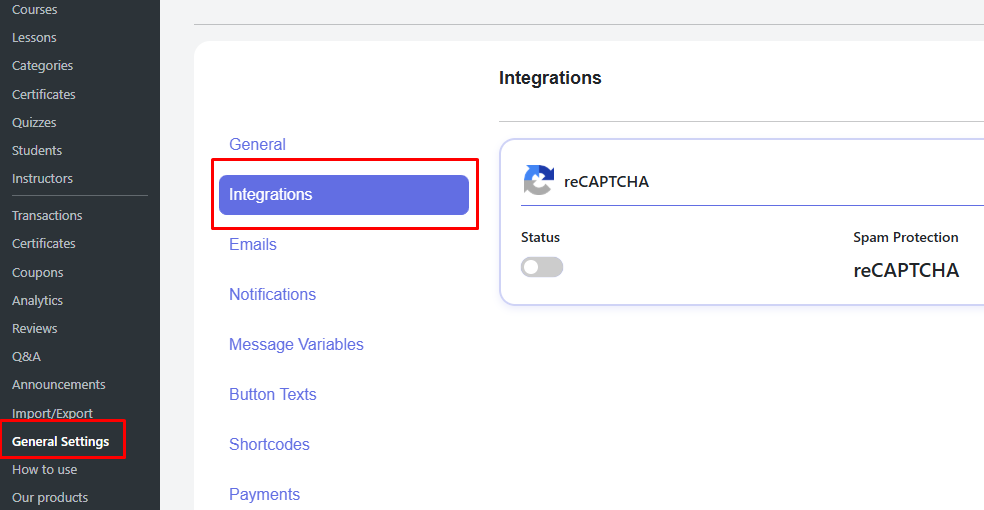
Task: Open Coupons from the sidebar
Action: 37,272
